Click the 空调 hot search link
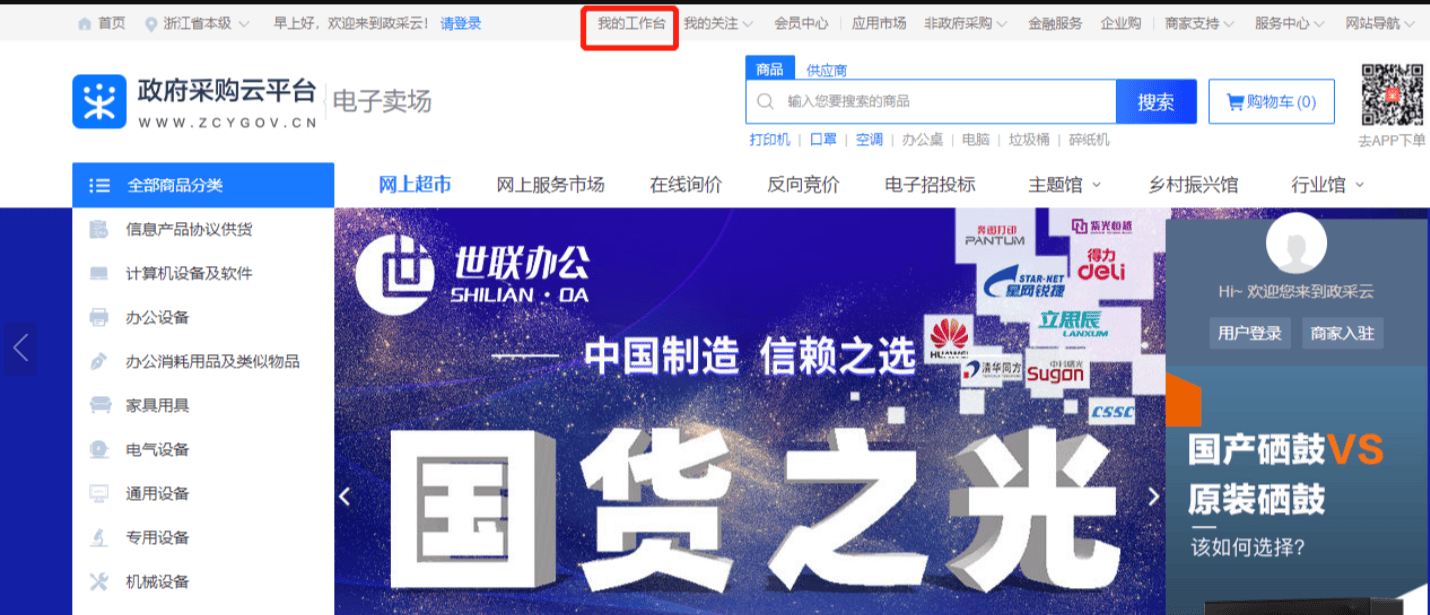Image resolution: width=1430 pixels, height=615 pixels. (x=869, y=139)
